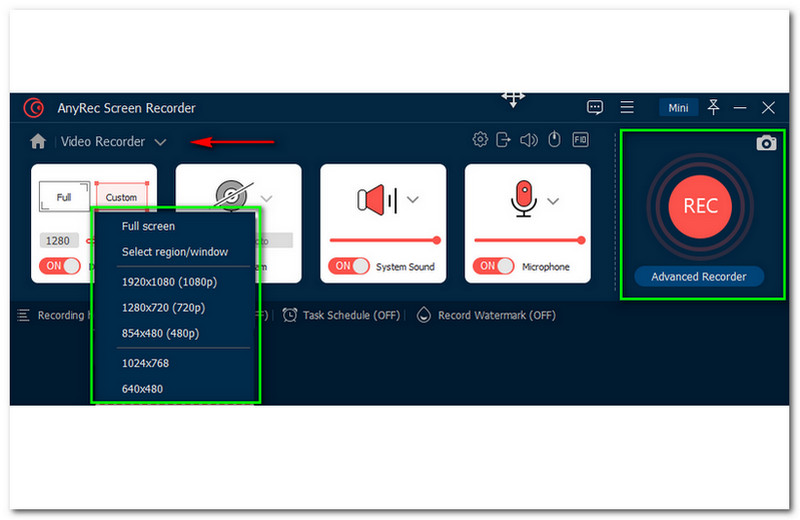Minimize the AnyRec window
This screenshot has width=800, height=520.
740,108
